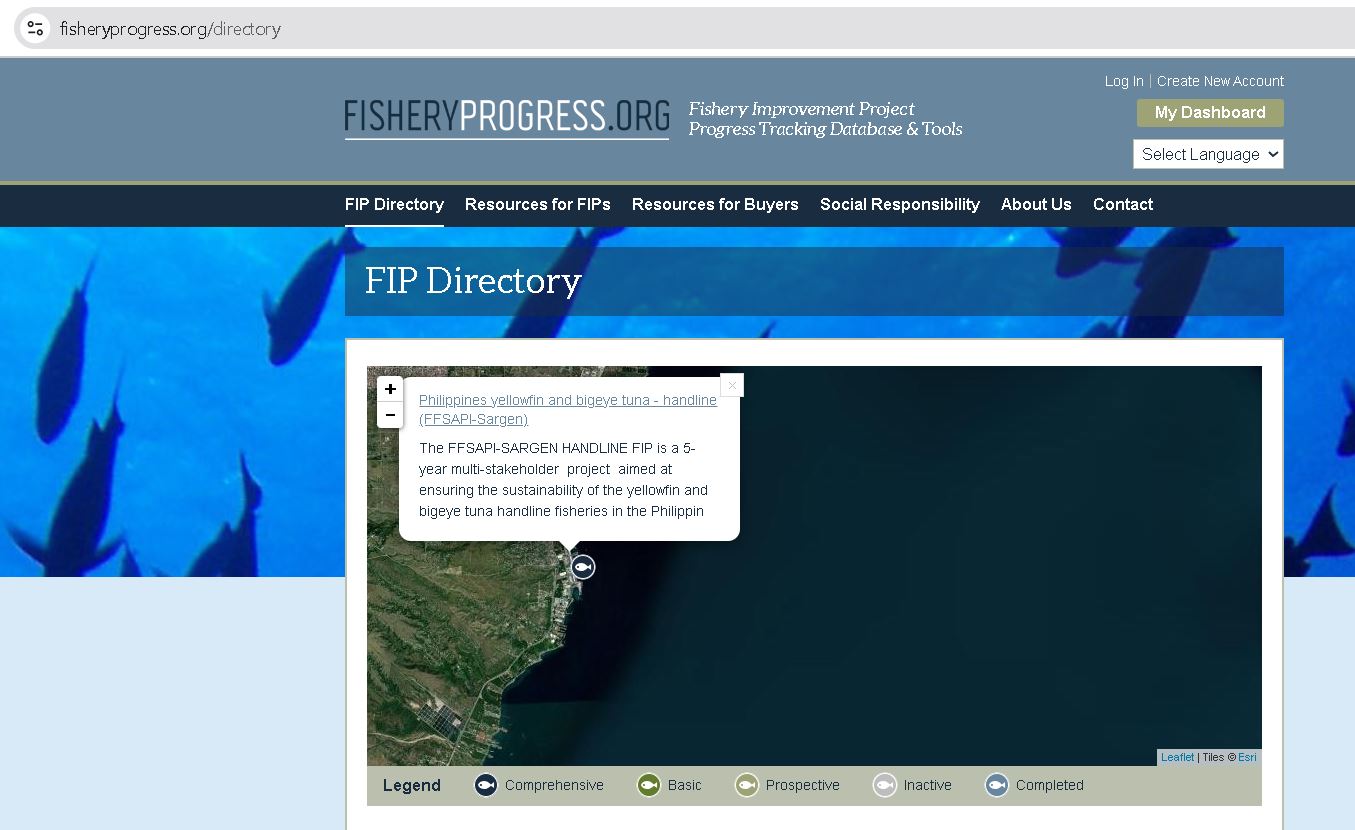Viewport: 1355px width, 830px height.
Task: Click the Completed legend fish icon
Action: (x=996, y=785)
